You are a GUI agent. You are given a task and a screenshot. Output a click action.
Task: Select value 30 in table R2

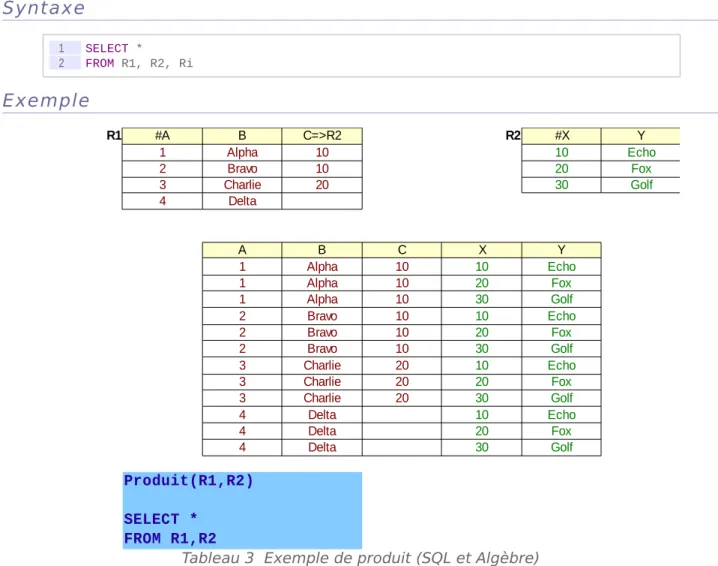(561, 185)
